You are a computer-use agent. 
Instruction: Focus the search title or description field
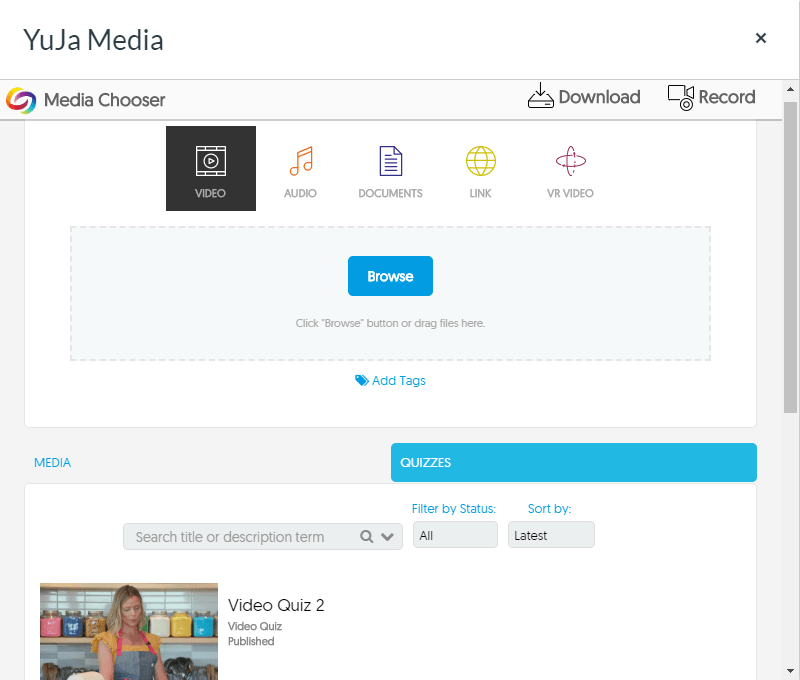tap(263, 537)
